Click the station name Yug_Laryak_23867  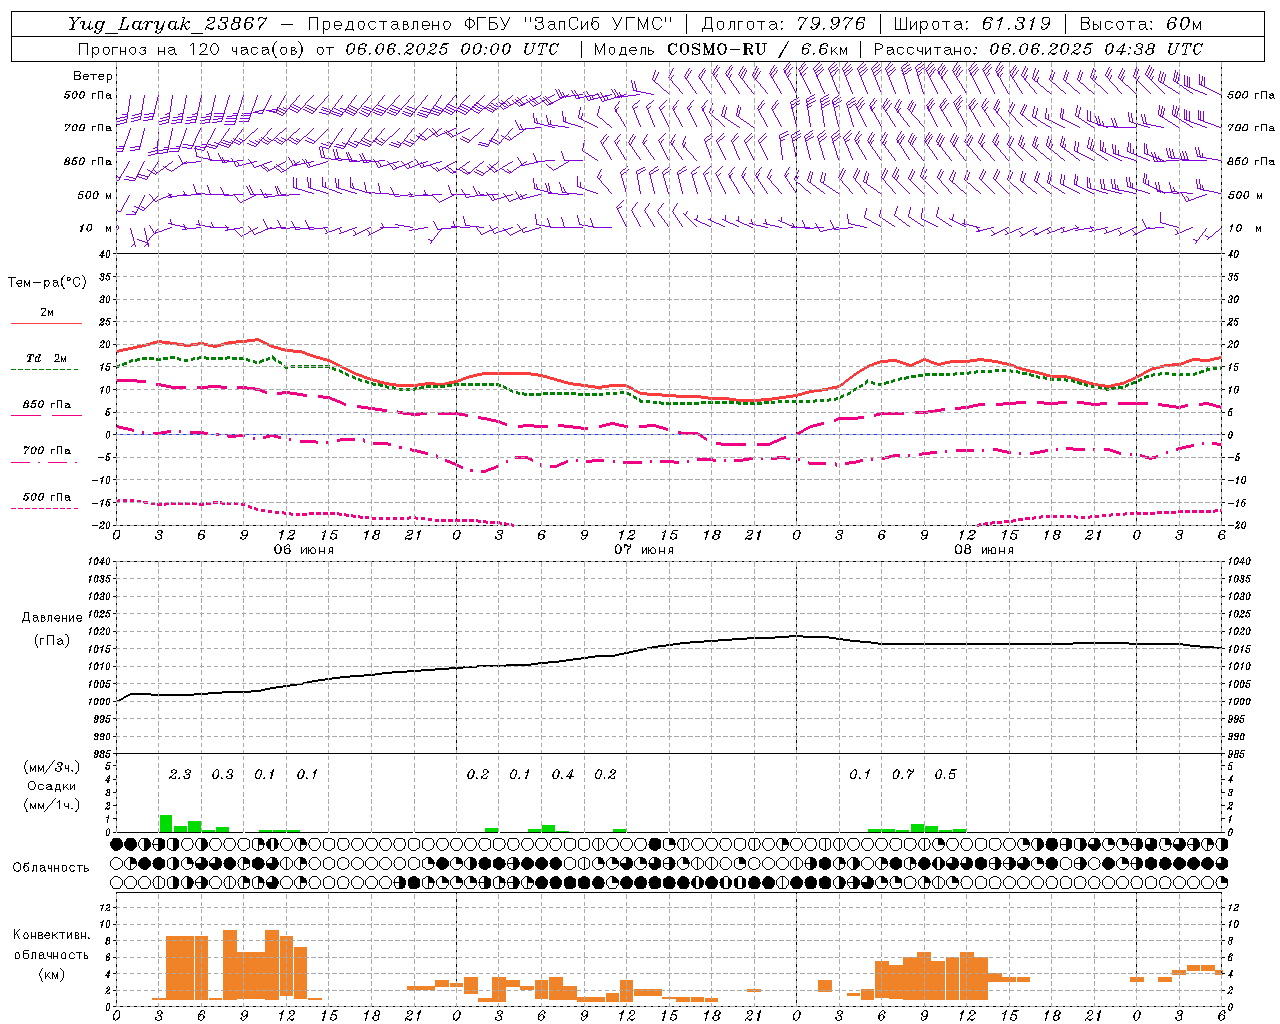coord(168,24)
